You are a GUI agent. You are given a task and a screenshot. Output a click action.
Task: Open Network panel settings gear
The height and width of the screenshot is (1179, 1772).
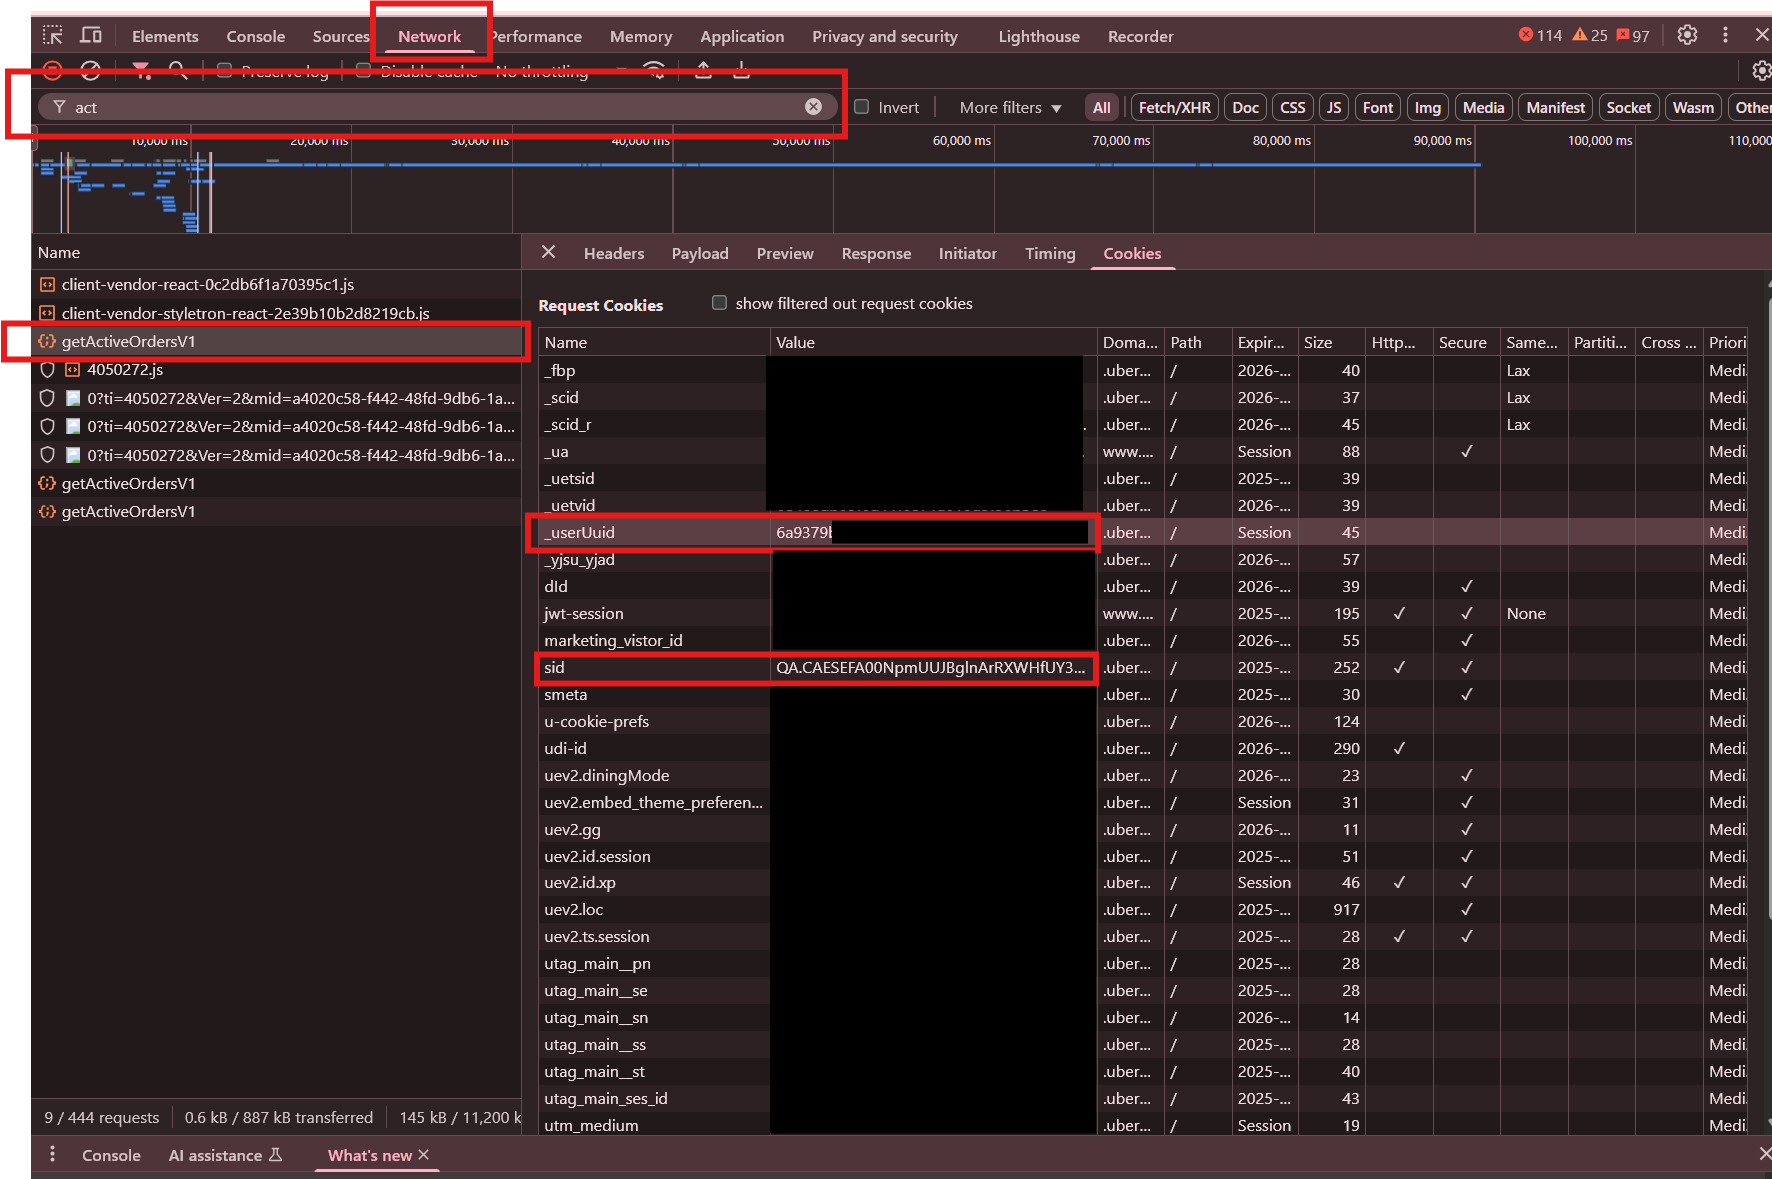(x=1761, y=70)
